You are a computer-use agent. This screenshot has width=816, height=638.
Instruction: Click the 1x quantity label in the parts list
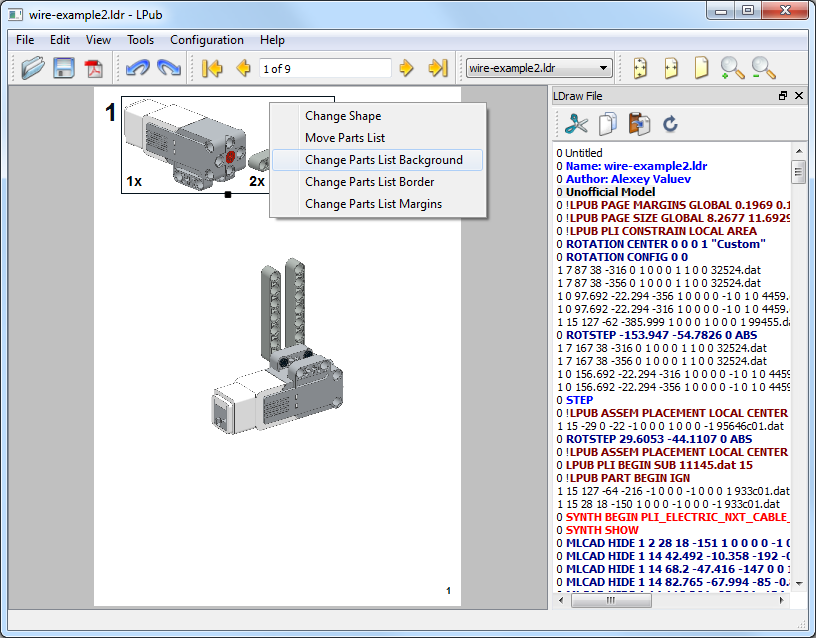tap(134, 181)
